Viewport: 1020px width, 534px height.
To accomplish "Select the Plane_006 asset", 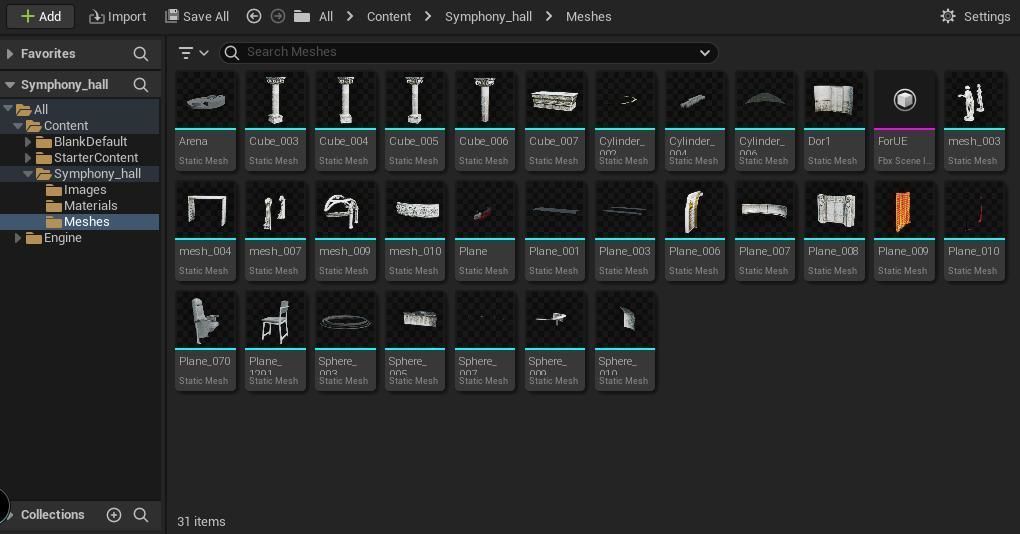I will point(695,231).
